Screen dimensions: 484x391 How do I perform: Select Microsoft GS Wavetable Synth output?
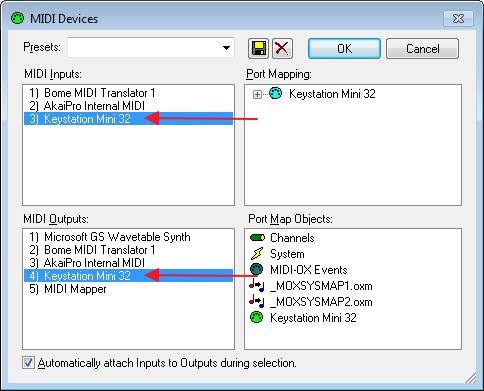(110, 237)
